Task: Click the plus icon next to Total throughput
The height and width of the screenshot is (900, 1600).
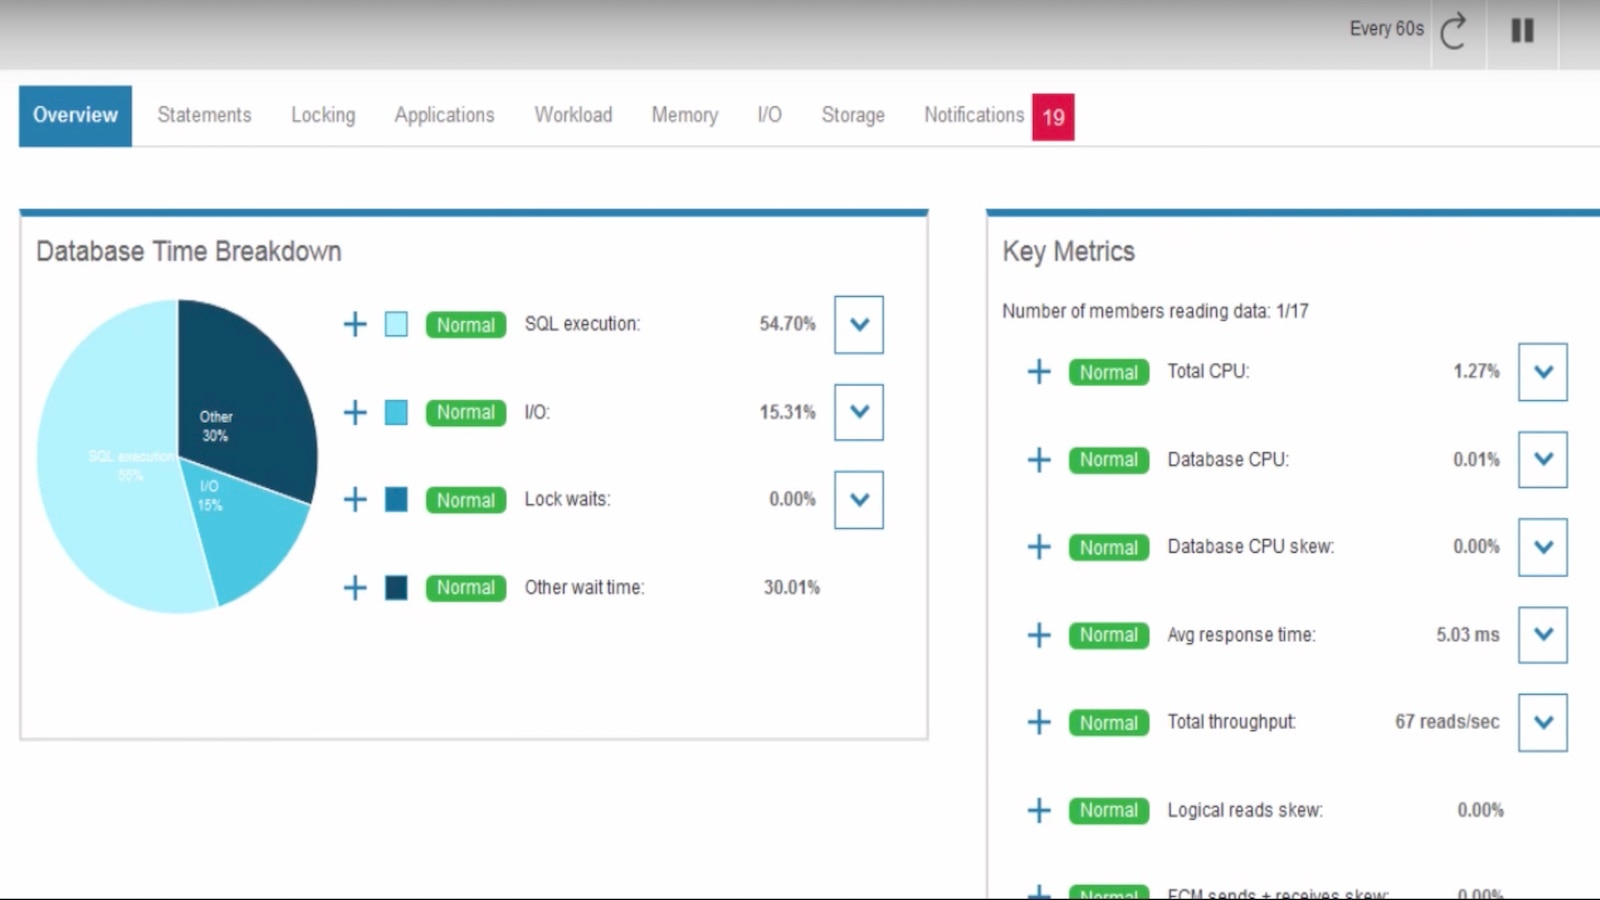Action: tap(1038, 722)
